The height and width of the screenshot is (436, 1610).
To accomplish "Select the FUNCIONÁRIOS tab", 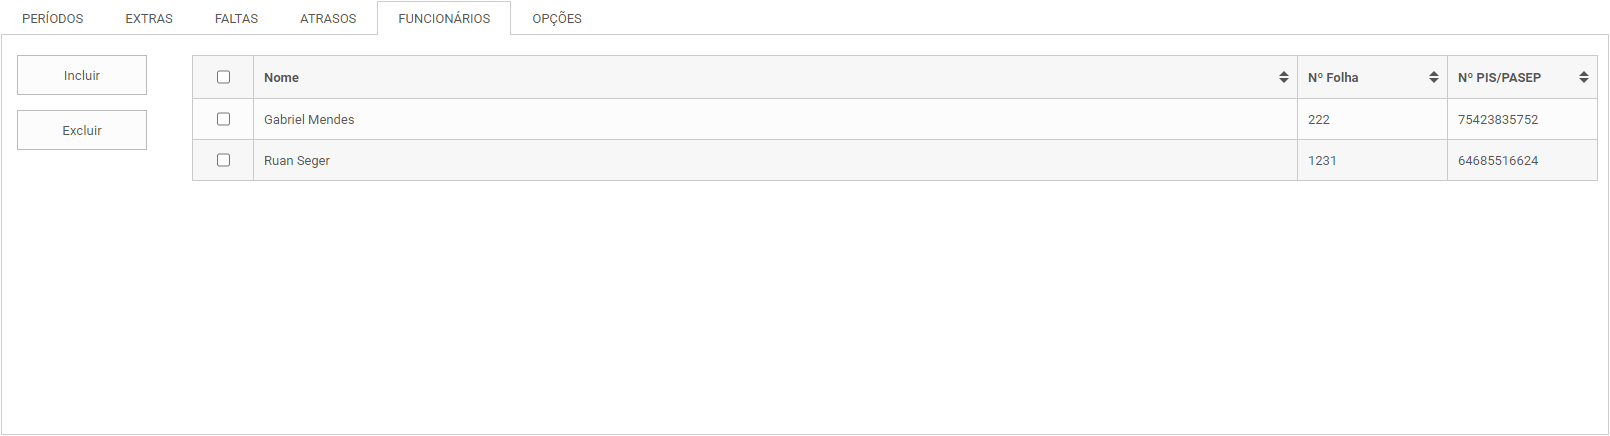I will click(x=444, y=18).
